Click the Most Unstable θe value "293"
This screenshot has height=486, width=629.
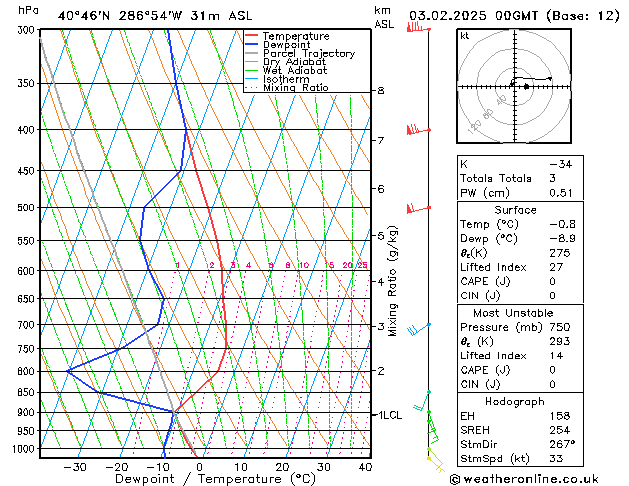click(560, 341)
